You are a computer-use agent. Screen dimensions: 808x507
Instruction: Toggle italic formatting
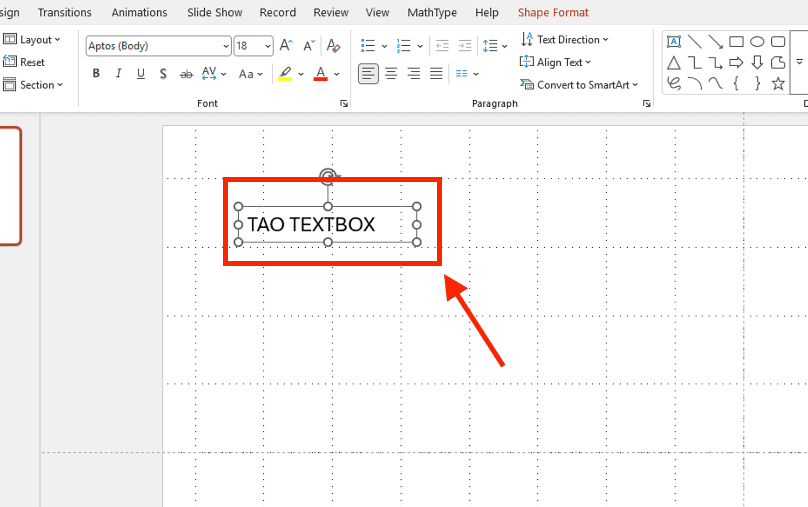(119, 74)
